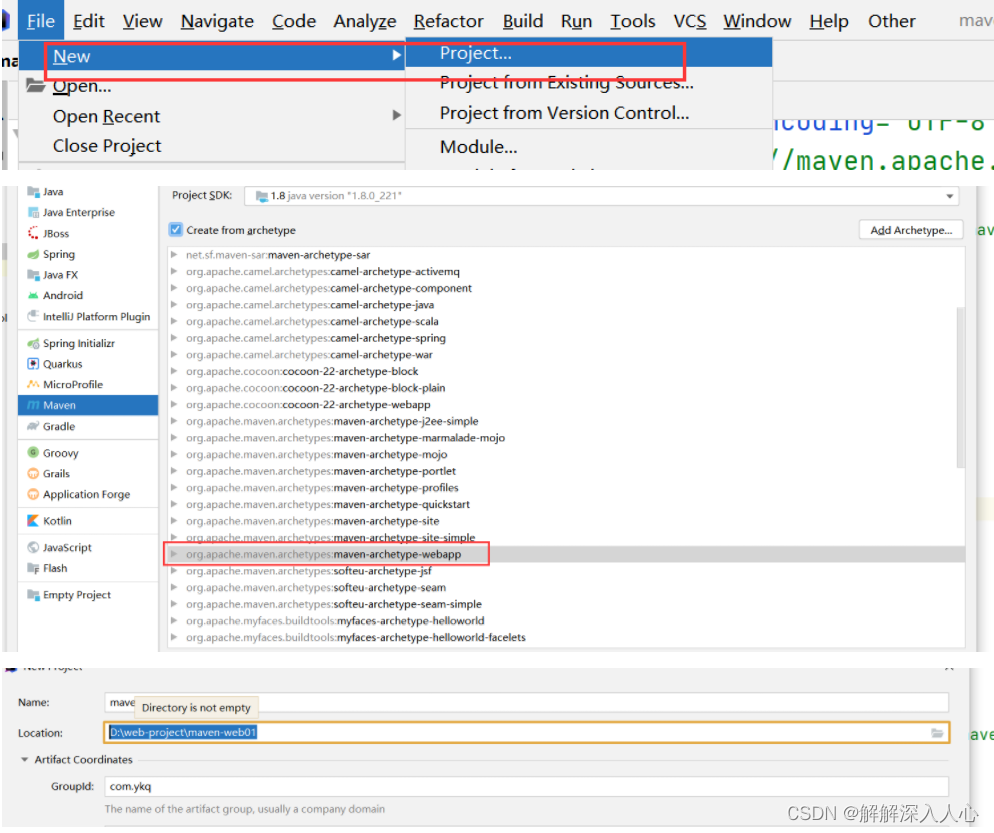This screenshot has width=994, height=833.
Task: Expand net.sf.maven-sar archetype arrow
Action: (174, 255)
